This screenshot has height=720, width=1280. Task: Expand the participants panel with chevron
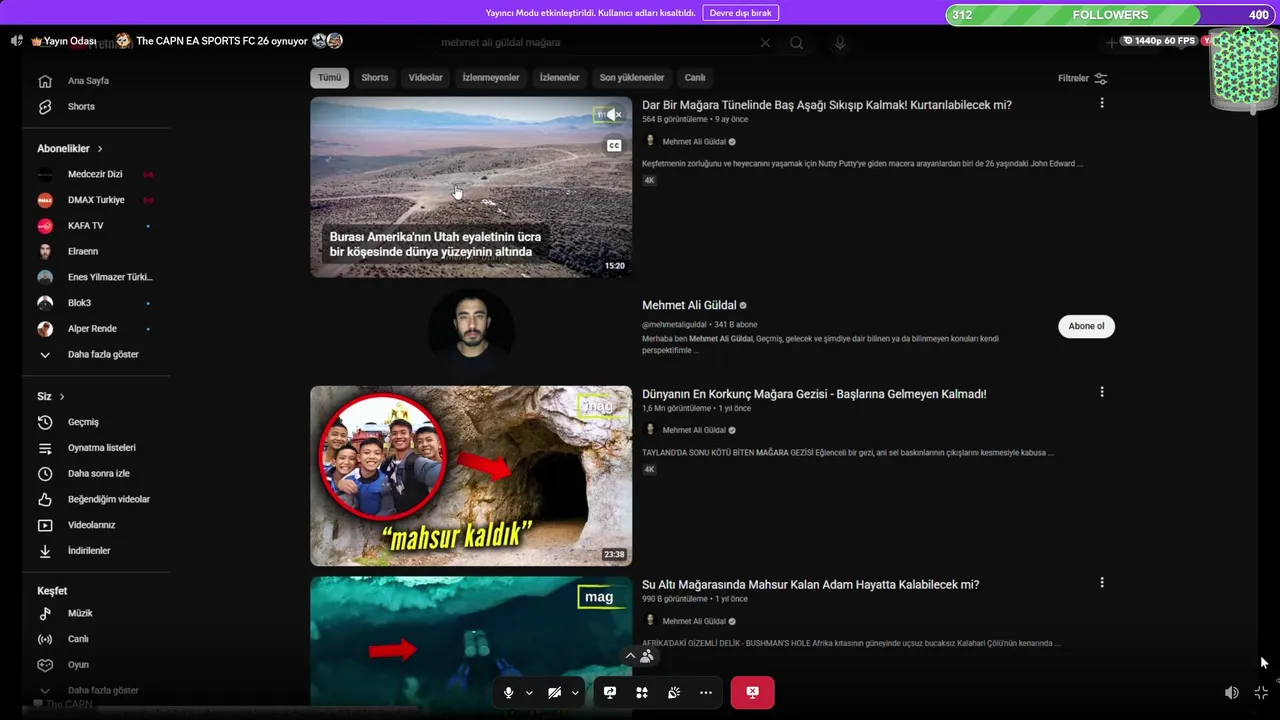630,656
